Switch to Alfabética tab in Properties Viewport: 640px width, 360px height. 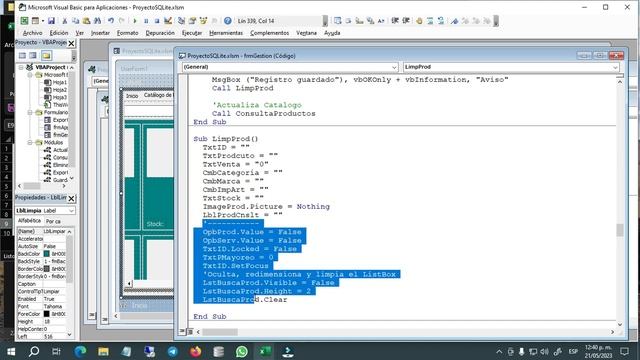[29, 221]
